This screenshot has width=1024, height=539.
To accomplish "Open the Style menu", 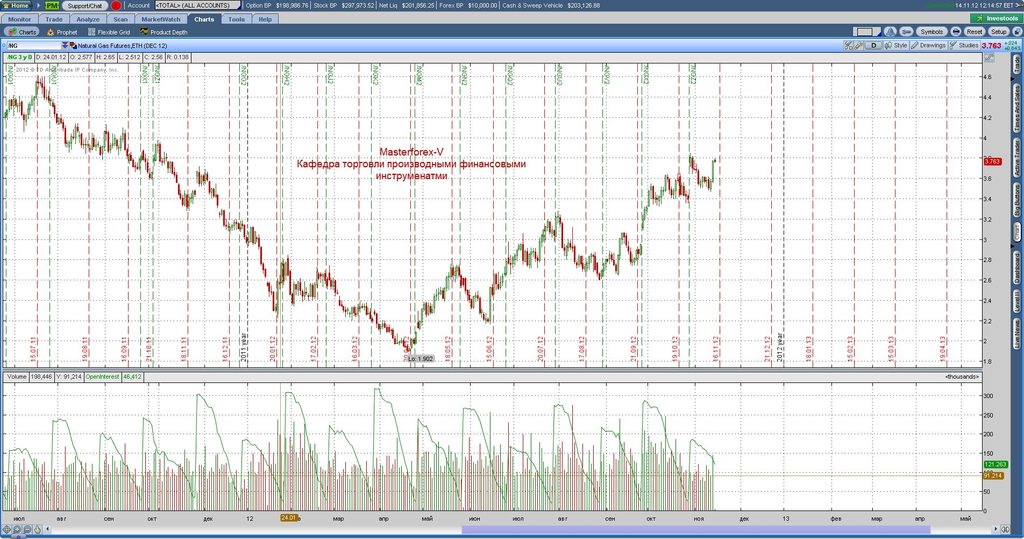I will click(x=896, y=46).
